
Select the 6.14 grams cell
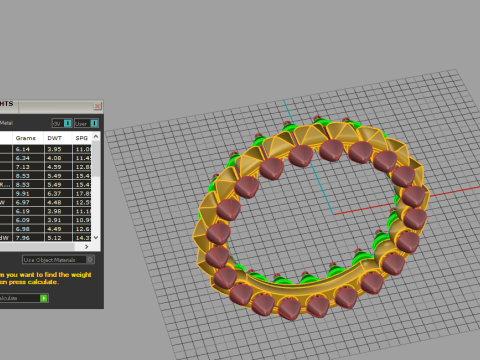tap(28, 149)
